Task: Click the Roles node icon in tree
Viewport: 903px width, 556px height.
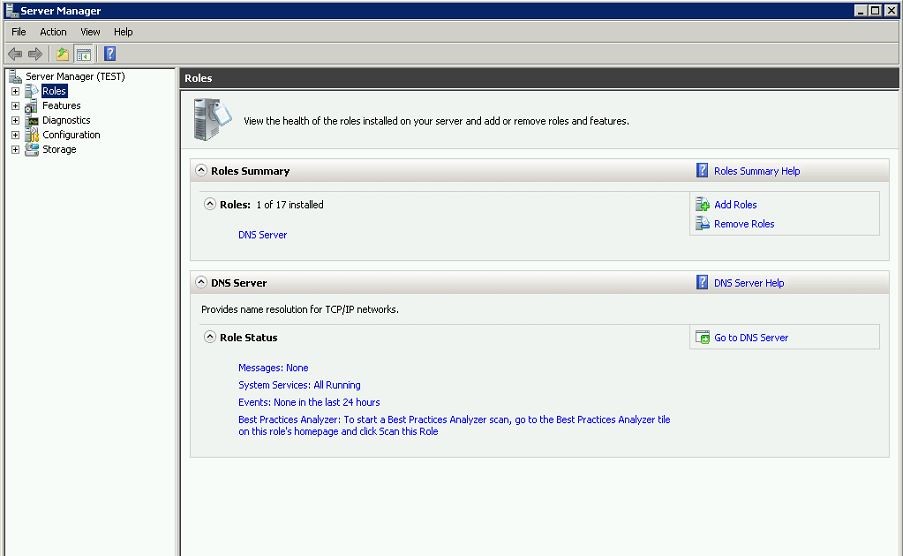Action: coord(32,91)
